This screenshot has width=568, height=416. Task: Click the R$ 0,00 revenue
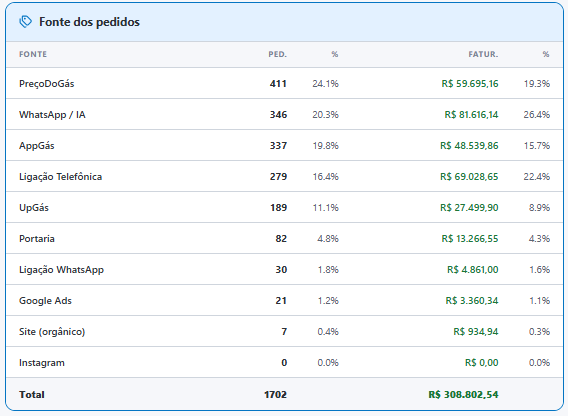pos(481,363)
